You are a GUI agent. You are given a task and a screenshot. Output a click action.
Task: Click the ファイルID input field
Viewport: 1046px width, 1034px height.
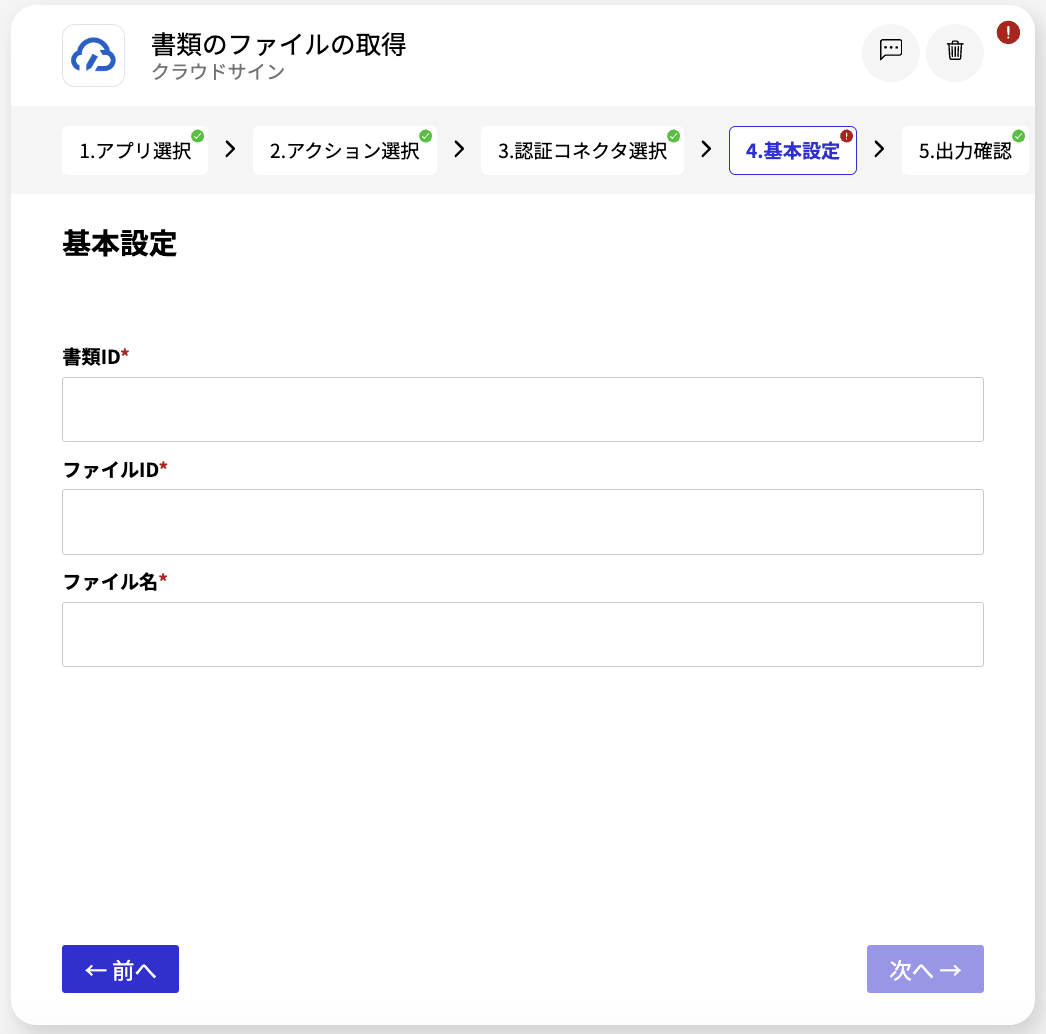522,522
